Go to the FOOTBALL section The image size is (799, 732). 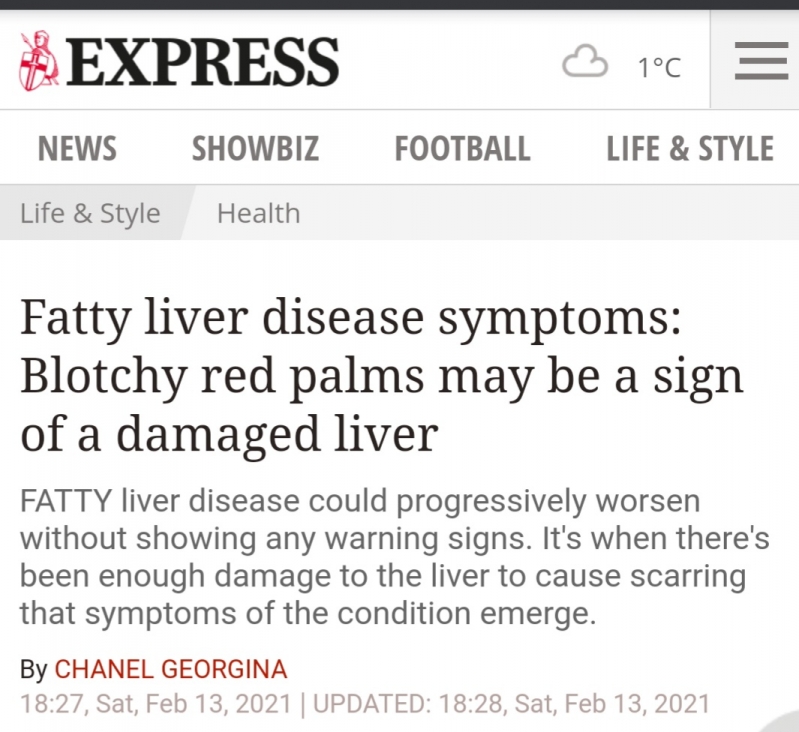[x=463, y=148]
